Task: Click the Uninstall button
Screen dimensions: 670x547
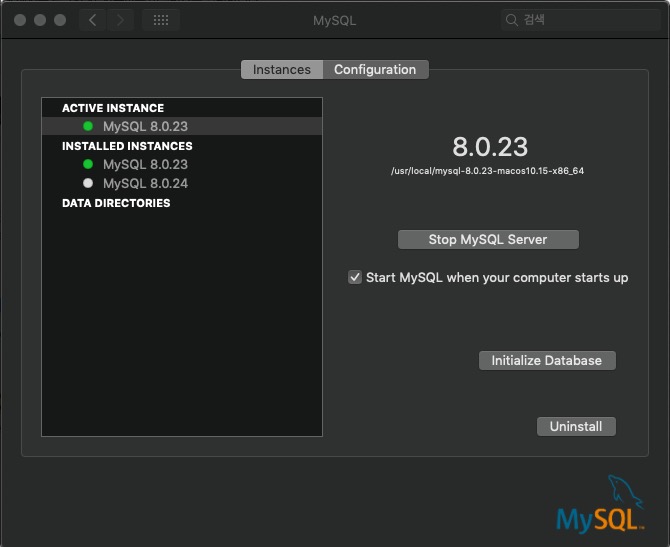Action: tap(576, 426)
